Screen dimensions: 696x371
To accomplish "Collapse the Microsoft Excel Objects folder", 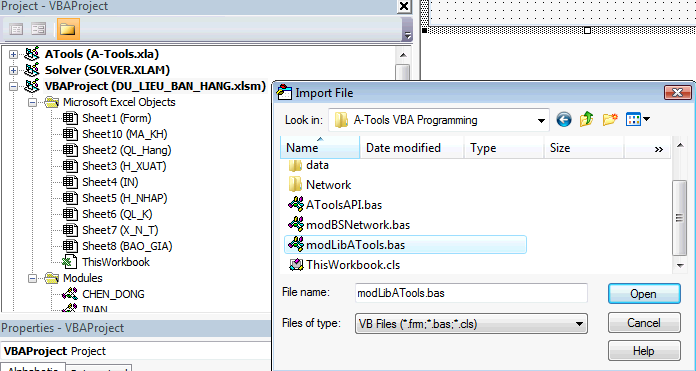I will [x=32, y=103].
